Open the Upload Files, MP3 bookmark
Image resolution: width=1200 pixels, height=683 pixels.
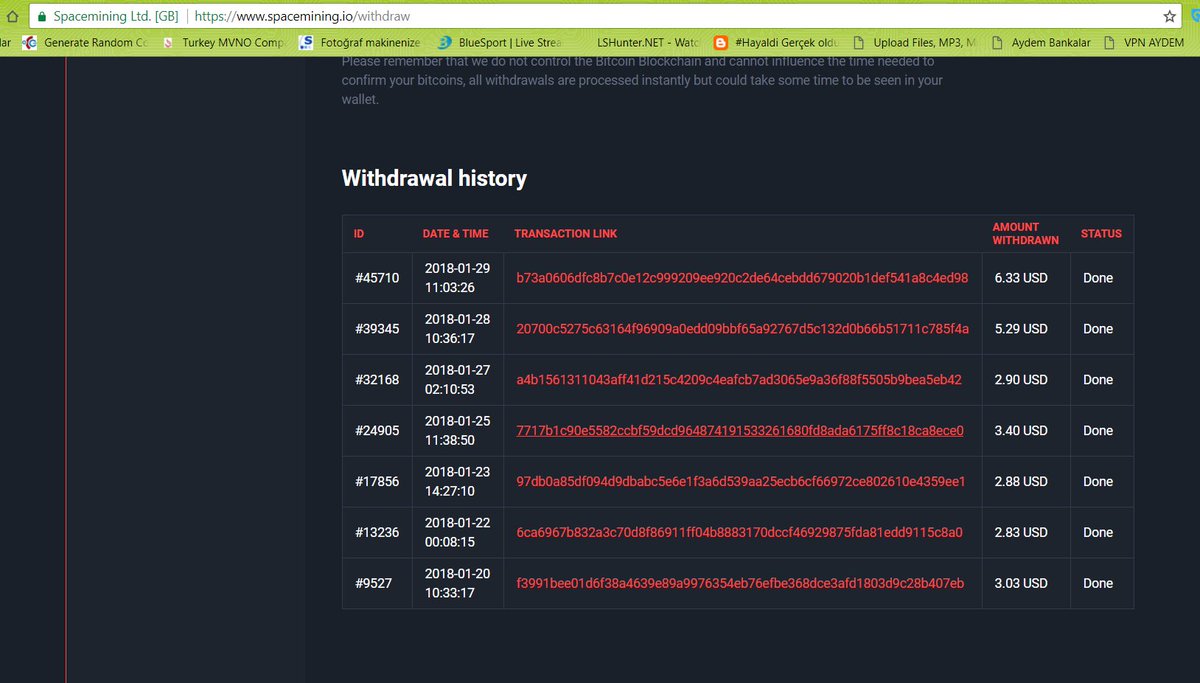click(912, 43)
